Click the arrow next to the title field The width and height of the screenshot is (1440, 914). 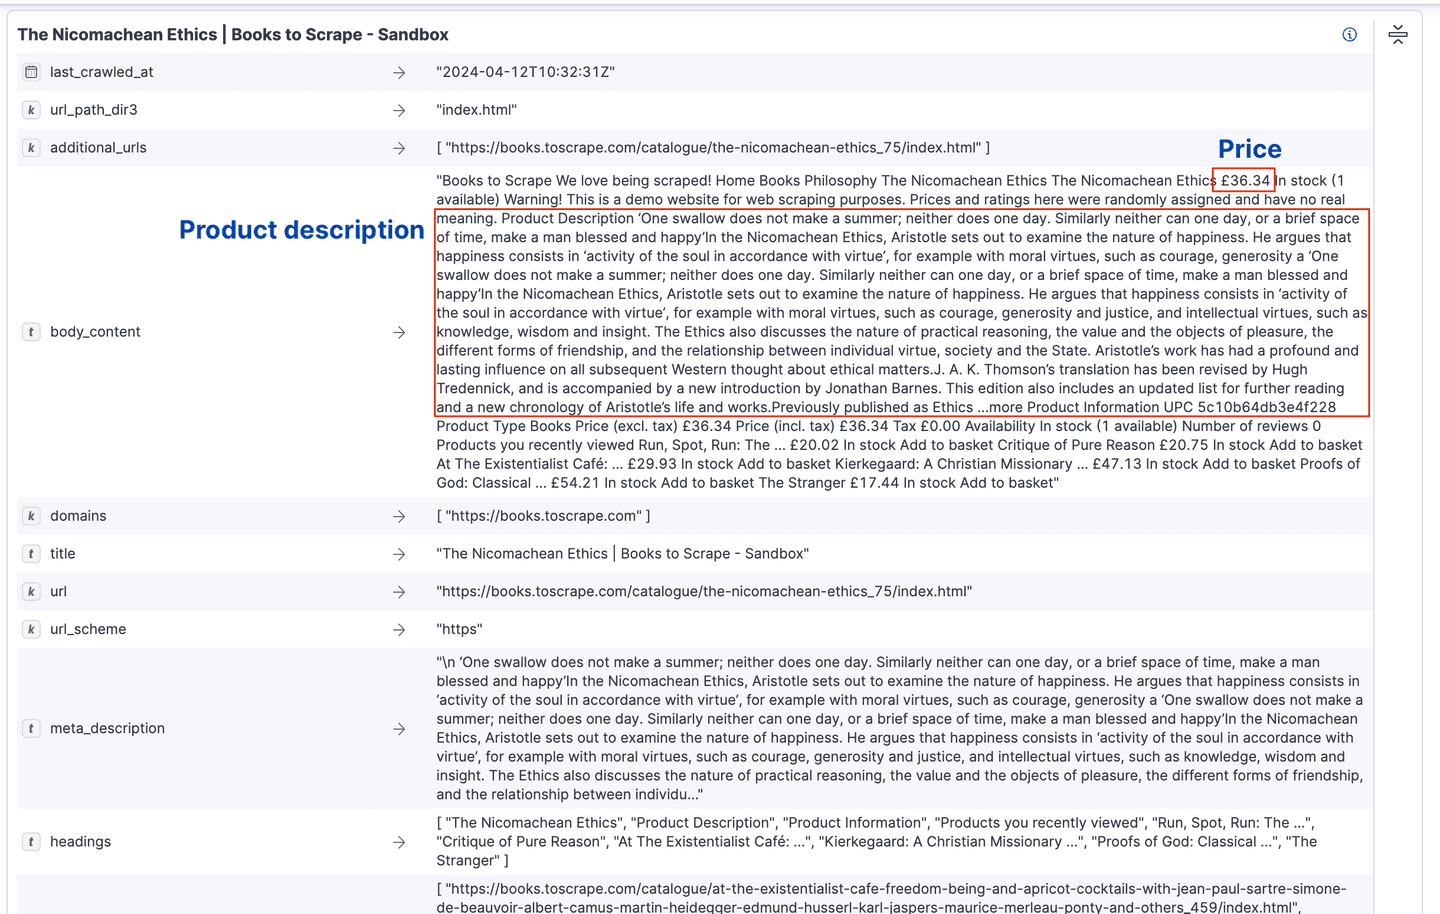399,553
